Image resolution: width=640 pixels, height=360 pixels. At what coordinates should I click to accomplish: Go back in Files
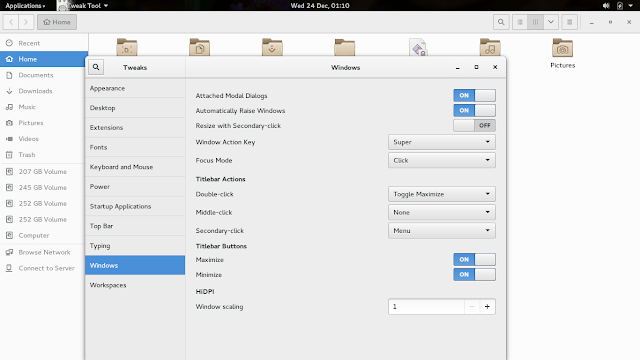pos(11,22)
